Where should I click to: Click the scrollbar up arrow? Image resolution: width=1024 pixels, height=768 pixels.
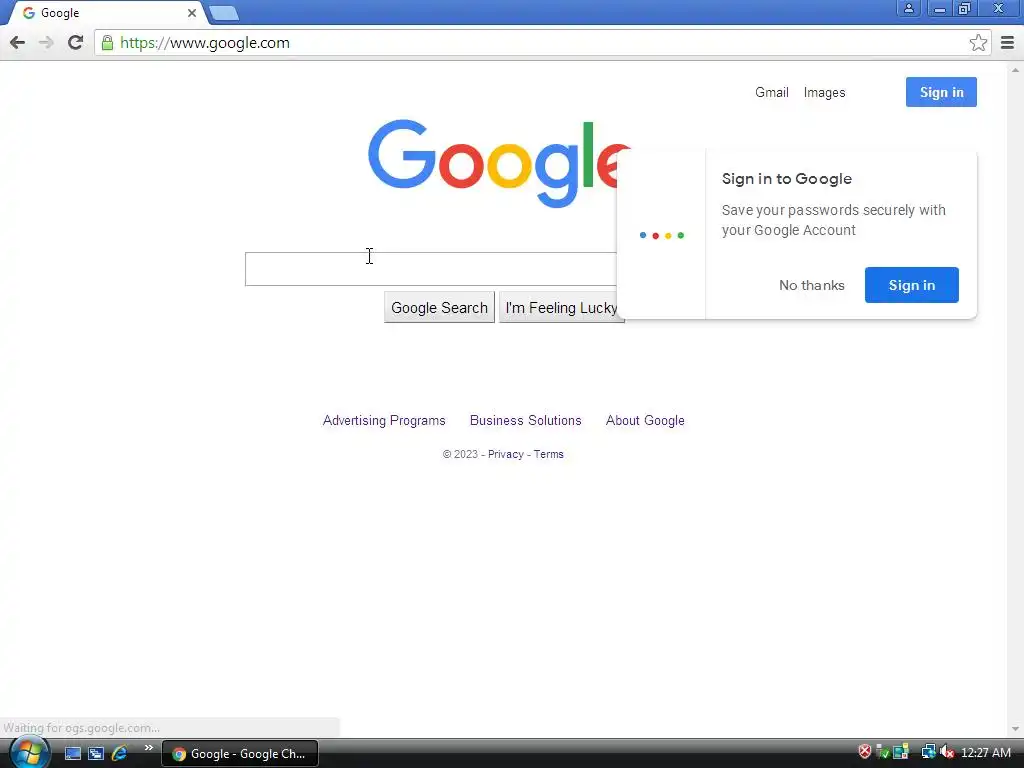click(1015, 70)
